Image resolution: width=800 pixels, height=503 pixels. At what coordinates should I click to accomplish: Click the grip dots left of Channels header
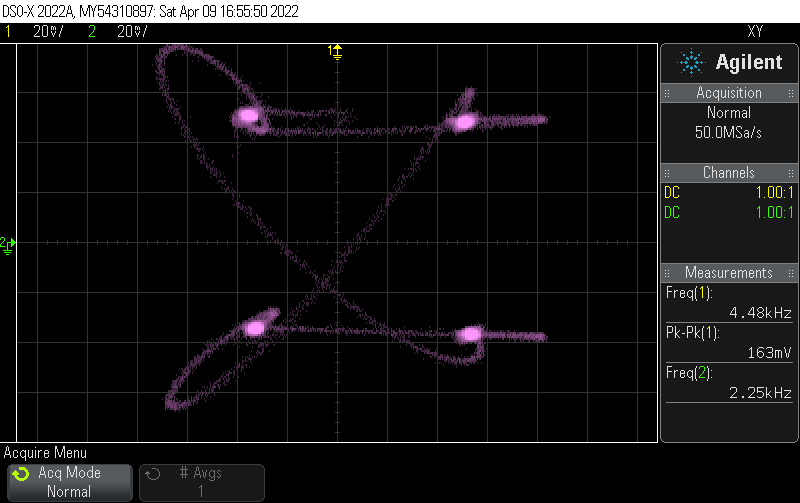pyautogui.click(x=667, y=173)
